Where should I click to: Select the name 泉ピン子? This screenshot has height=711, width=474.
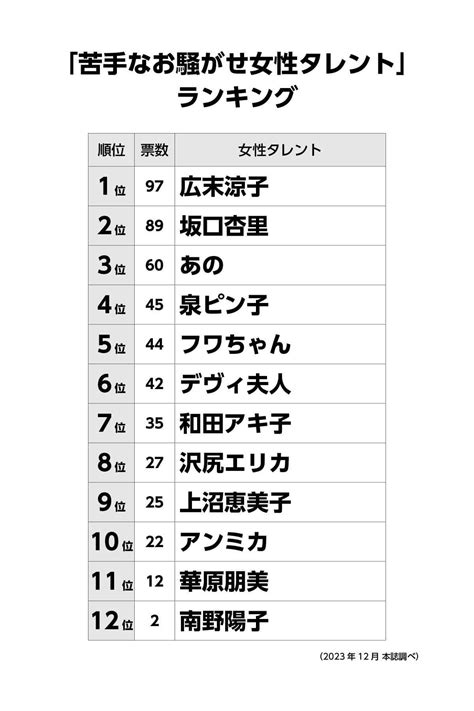[x=224, y=305]
